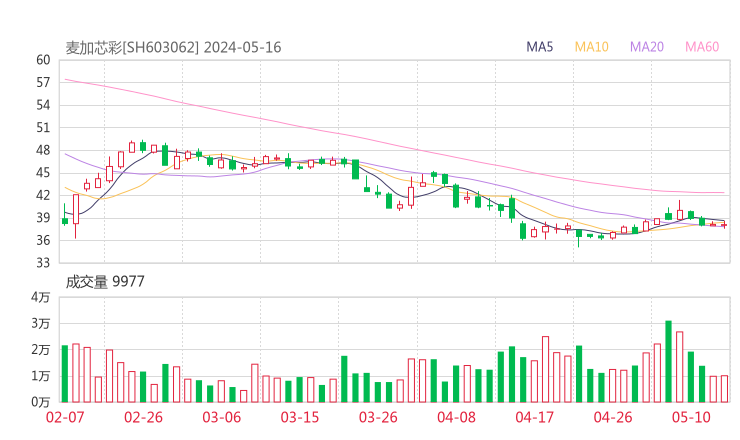The image size is (740, 440).
Task: Click the first green volume bar at 02-07
Action: 65,374
